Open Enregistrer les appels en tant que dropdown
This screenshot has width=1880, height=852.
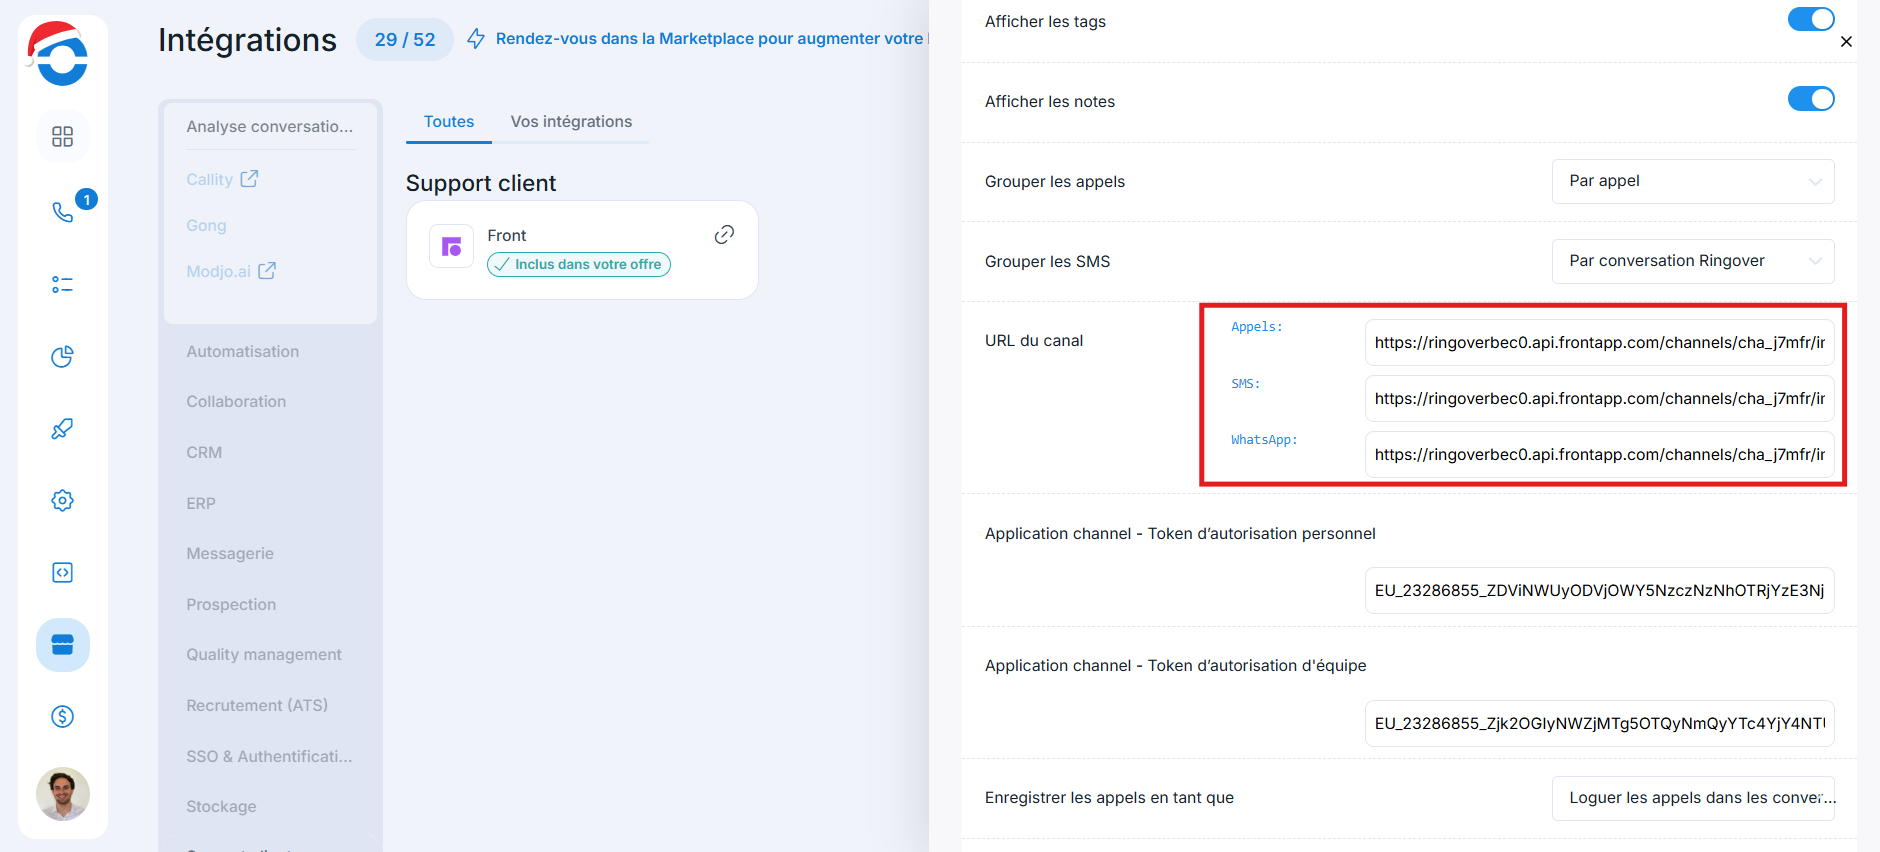pos(1692,798)
